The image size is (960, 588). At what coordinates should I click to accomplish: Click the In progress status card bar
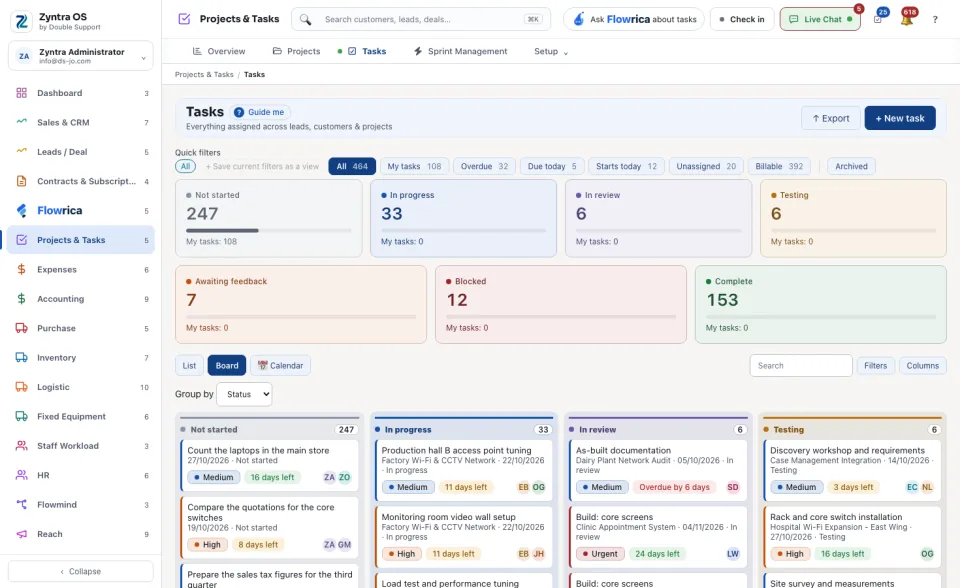[463, 231]
